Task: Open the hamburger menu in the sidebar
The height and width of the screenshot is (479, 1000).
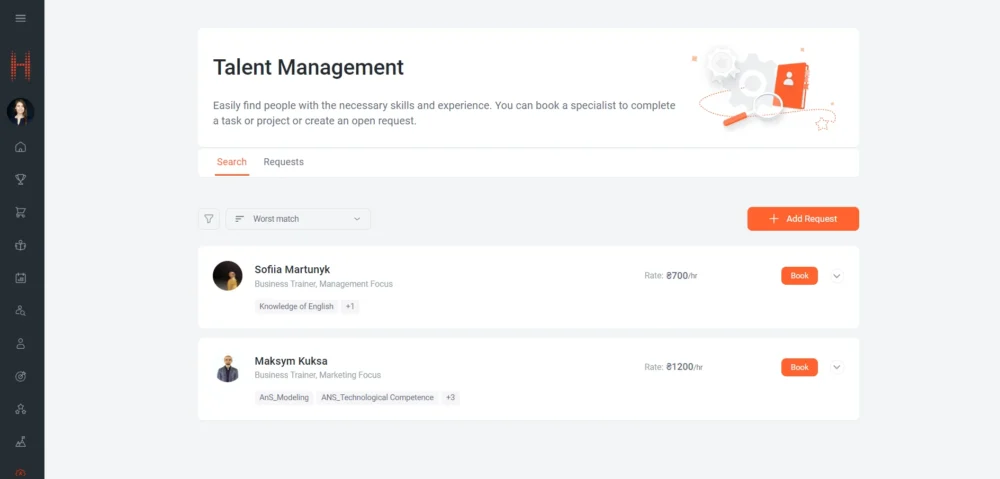Action: 21,18
